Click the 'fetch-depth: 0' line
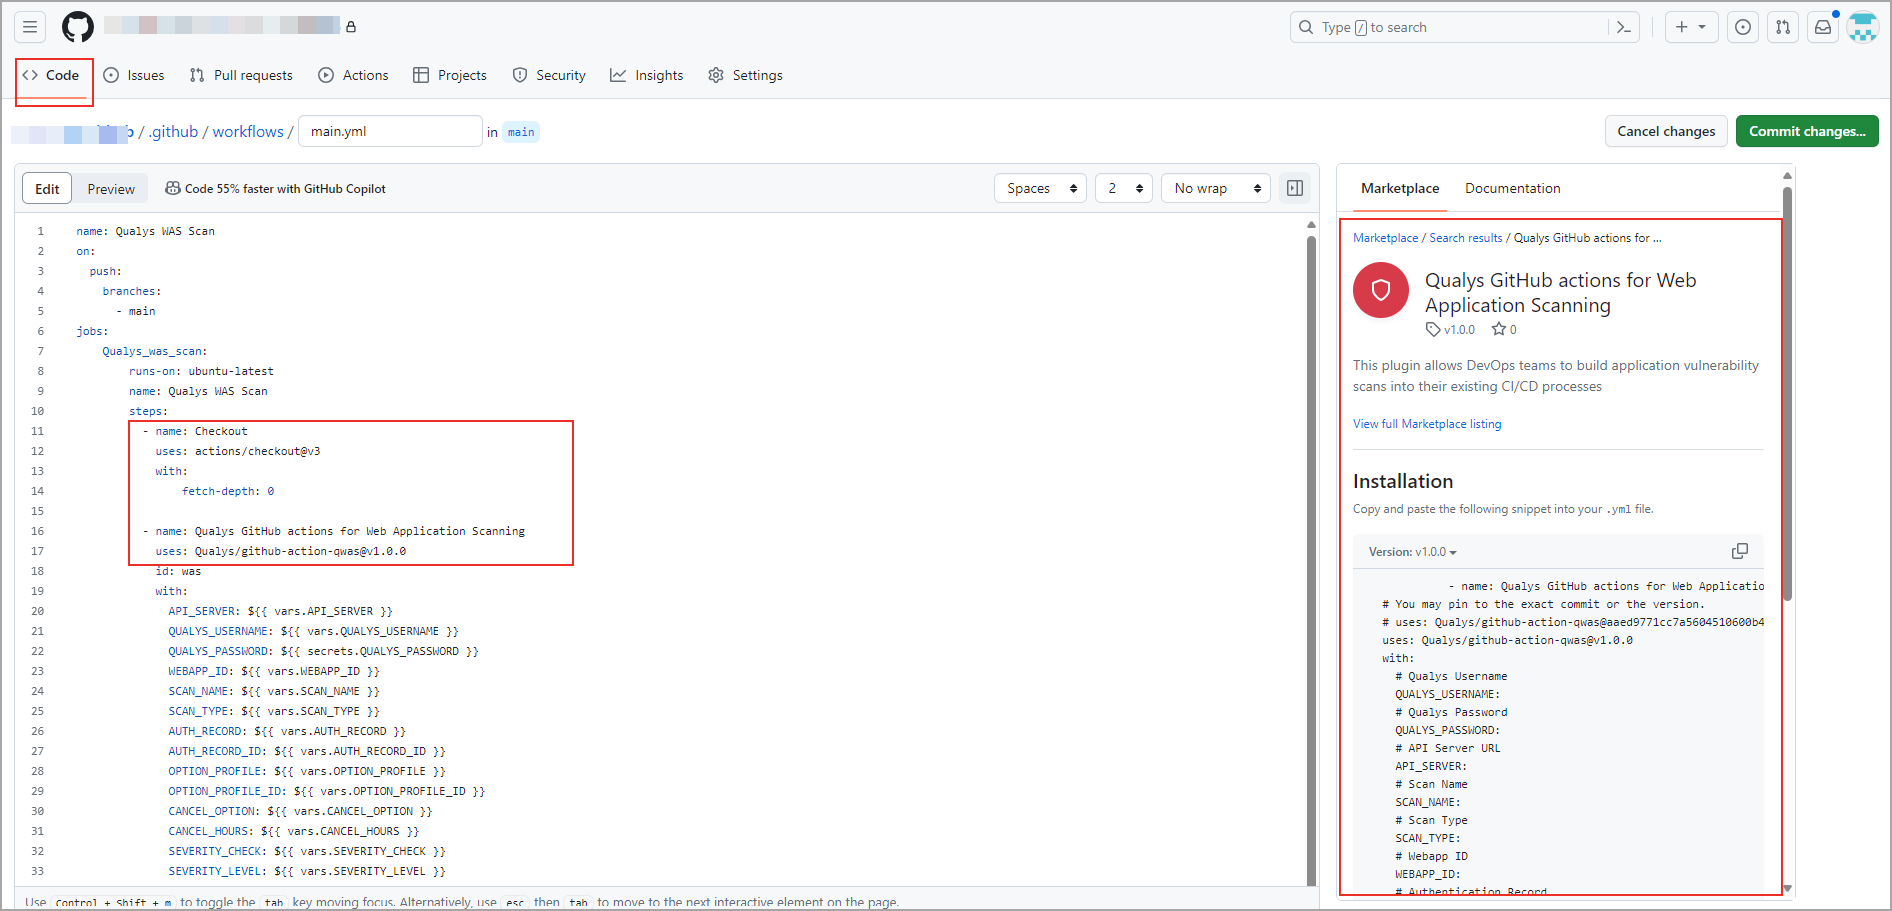Image resolution: width=1892 pixels, height=911 pixels. 228,491
